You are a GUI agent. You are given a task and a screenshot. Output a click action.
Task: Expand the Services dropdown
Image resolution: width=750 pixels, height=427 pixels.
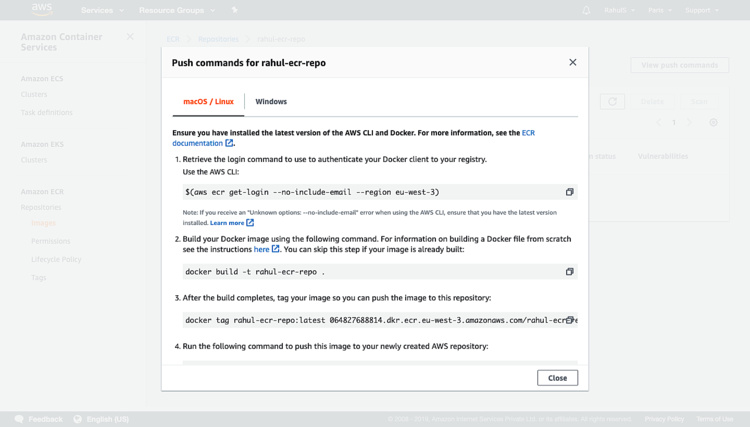click(x=102, y=10)
